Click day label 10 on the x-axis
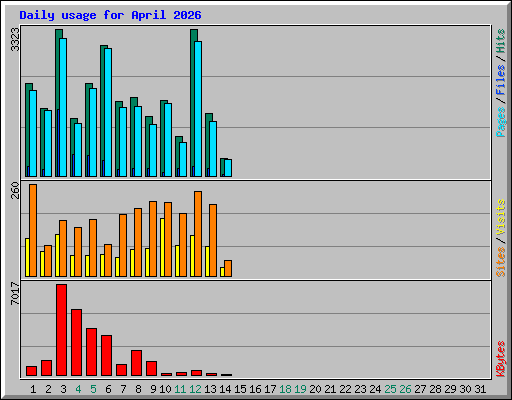This screenshot has height=400, width=512. tap(165, 389)
